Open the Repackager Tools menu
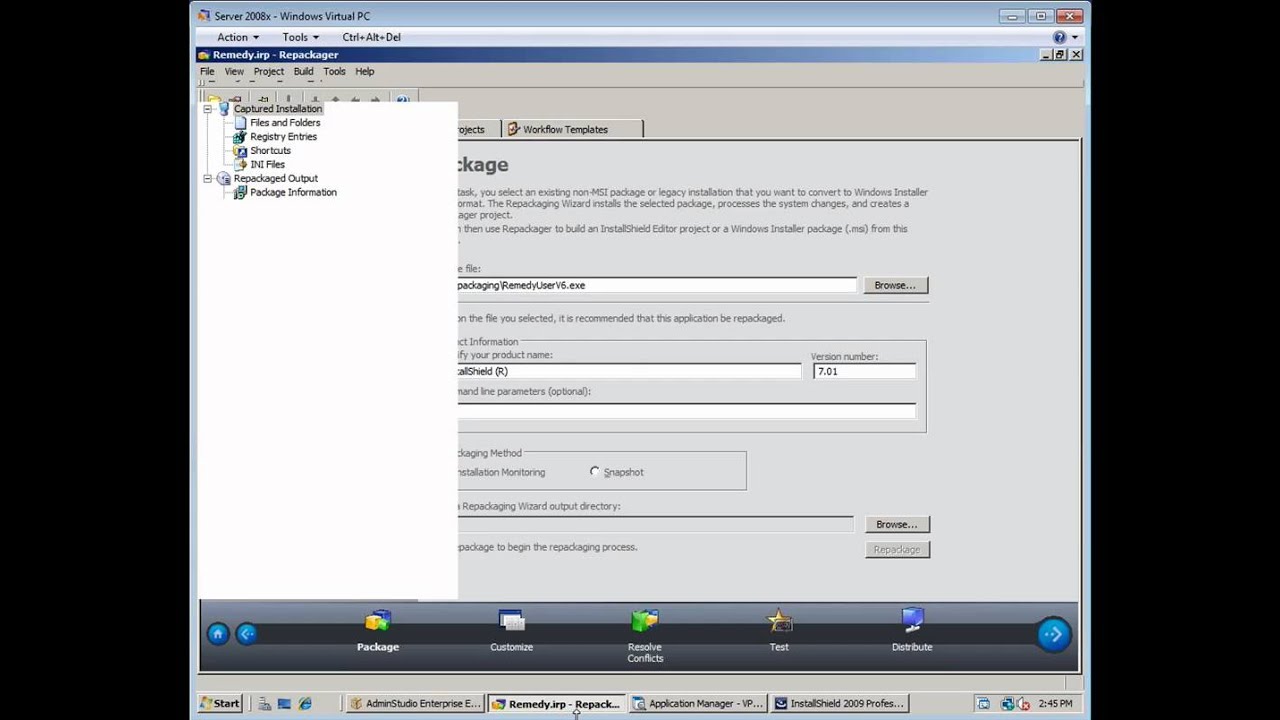This screenshot has width=1280, height=720. coord(334,72)
